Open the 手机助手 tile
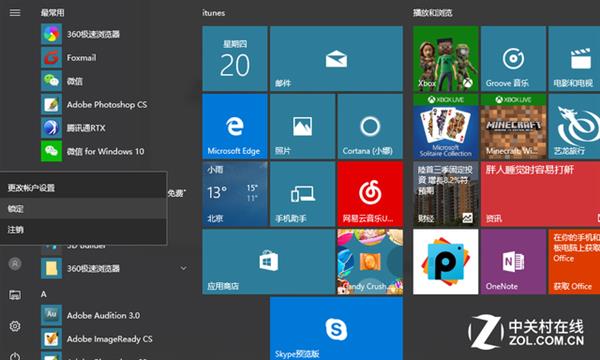The image size is (600, 360). [303, 194]
